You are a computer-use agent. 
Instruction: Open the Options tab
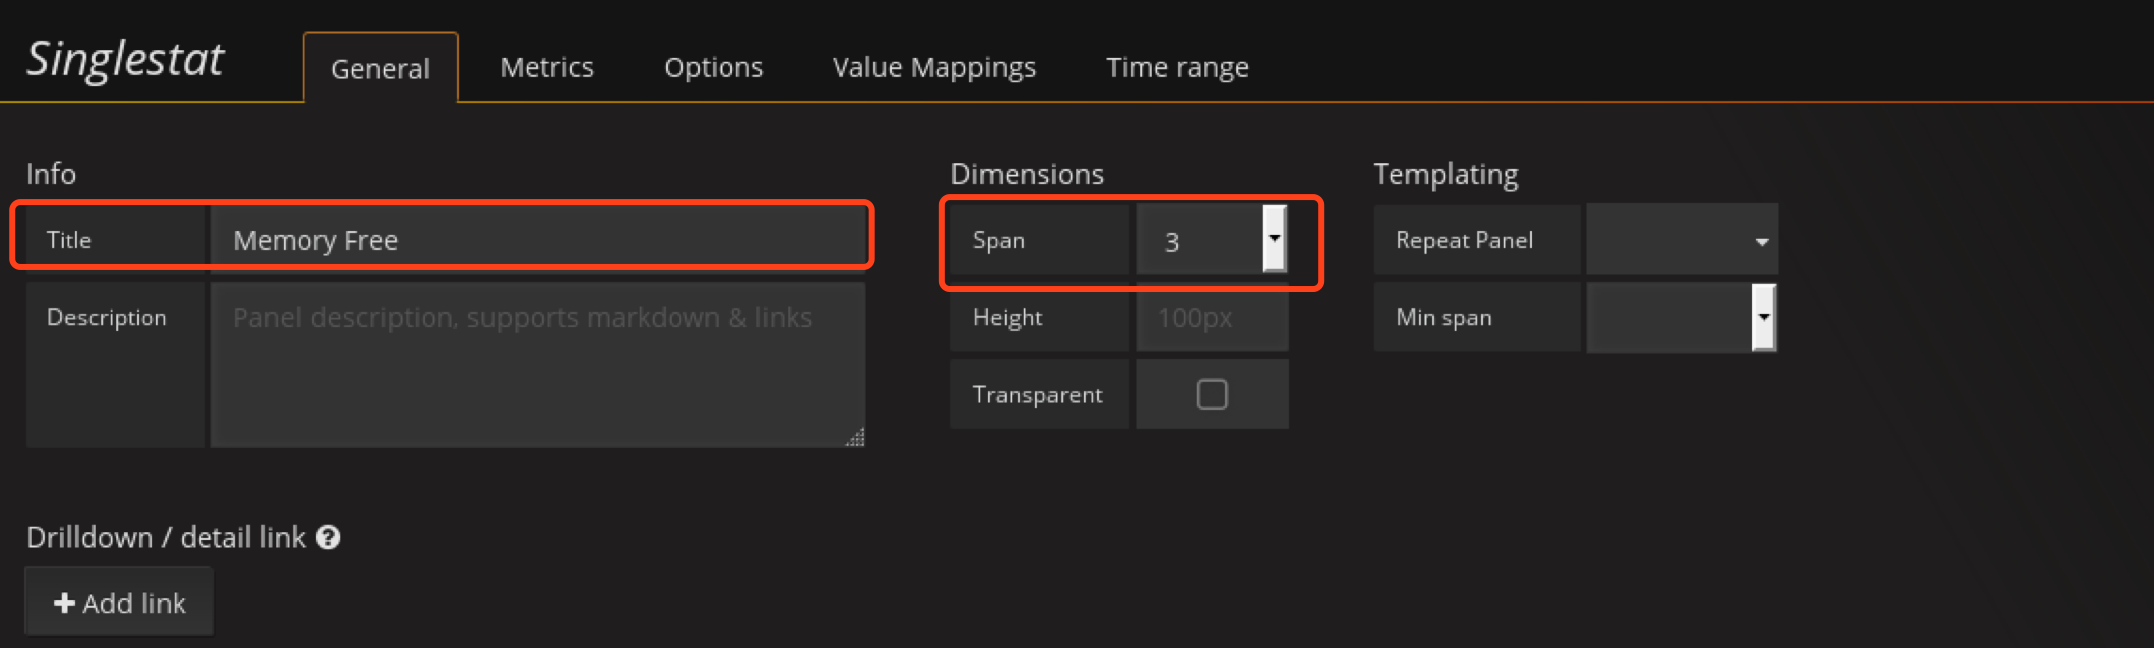point(713,68)
